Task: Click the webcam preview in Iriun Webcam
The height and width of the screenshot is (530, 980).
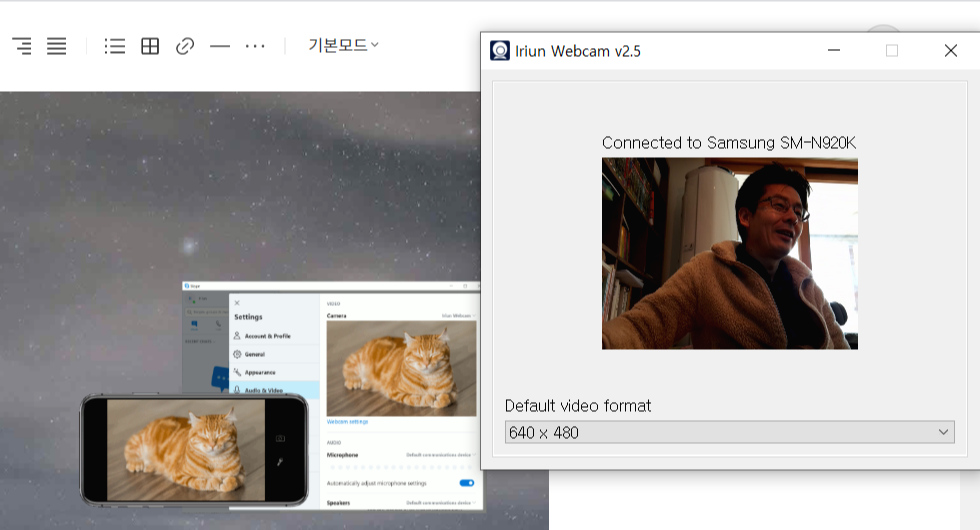Action: [729, 253]
